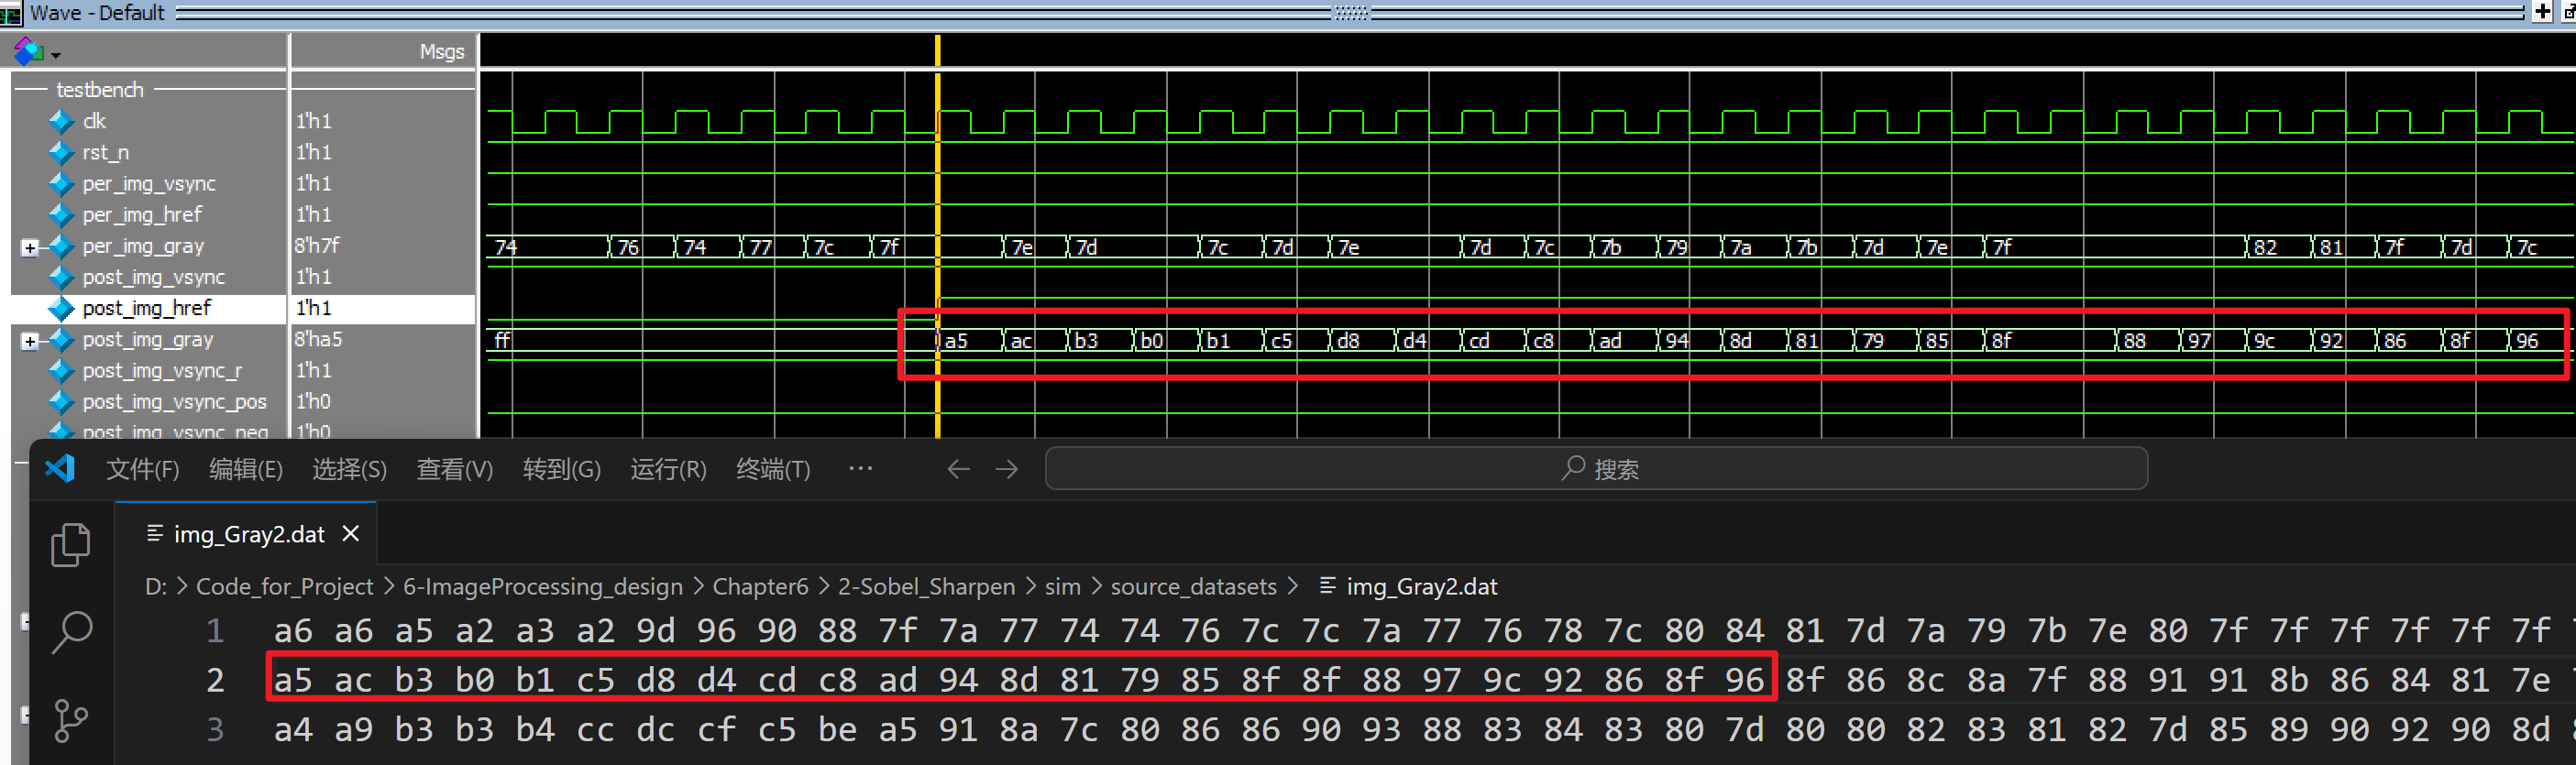Click the yellow waveform cursor line
Viewport: 2576px width, 765px height.
(x=937, y=200)
